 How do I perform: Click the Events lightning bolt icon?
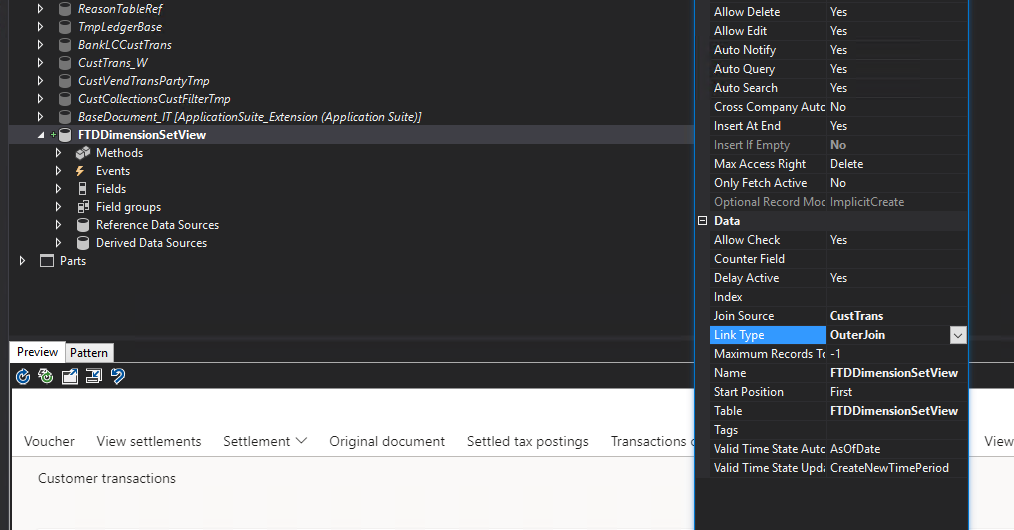tap(80, 171)
